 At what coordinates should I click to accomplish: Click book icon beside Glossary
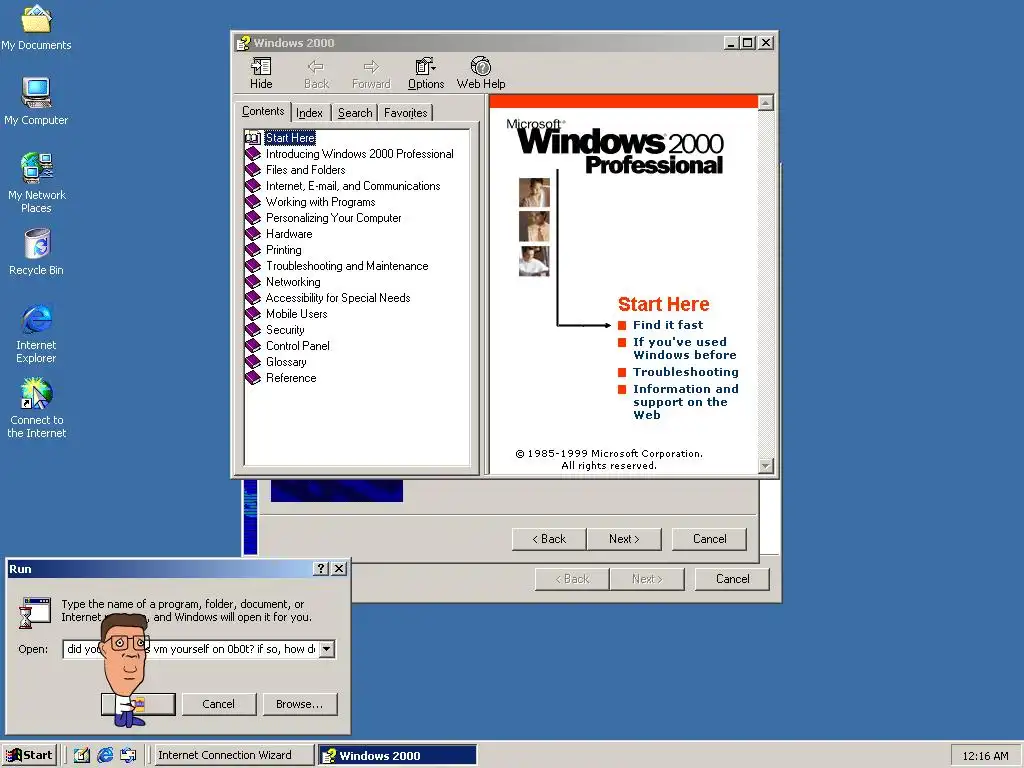click(253, 362)
